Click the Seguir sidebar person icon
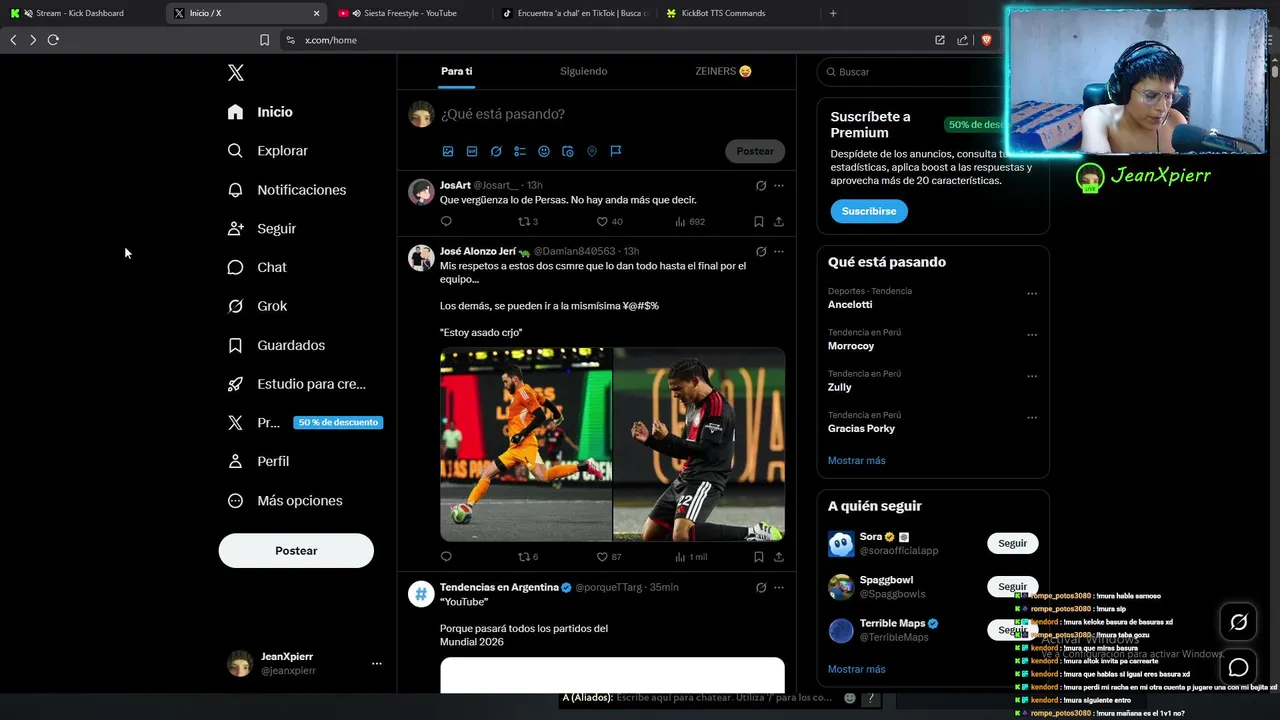Screen dimensions: 1280x720 click(x=235, y=228)
